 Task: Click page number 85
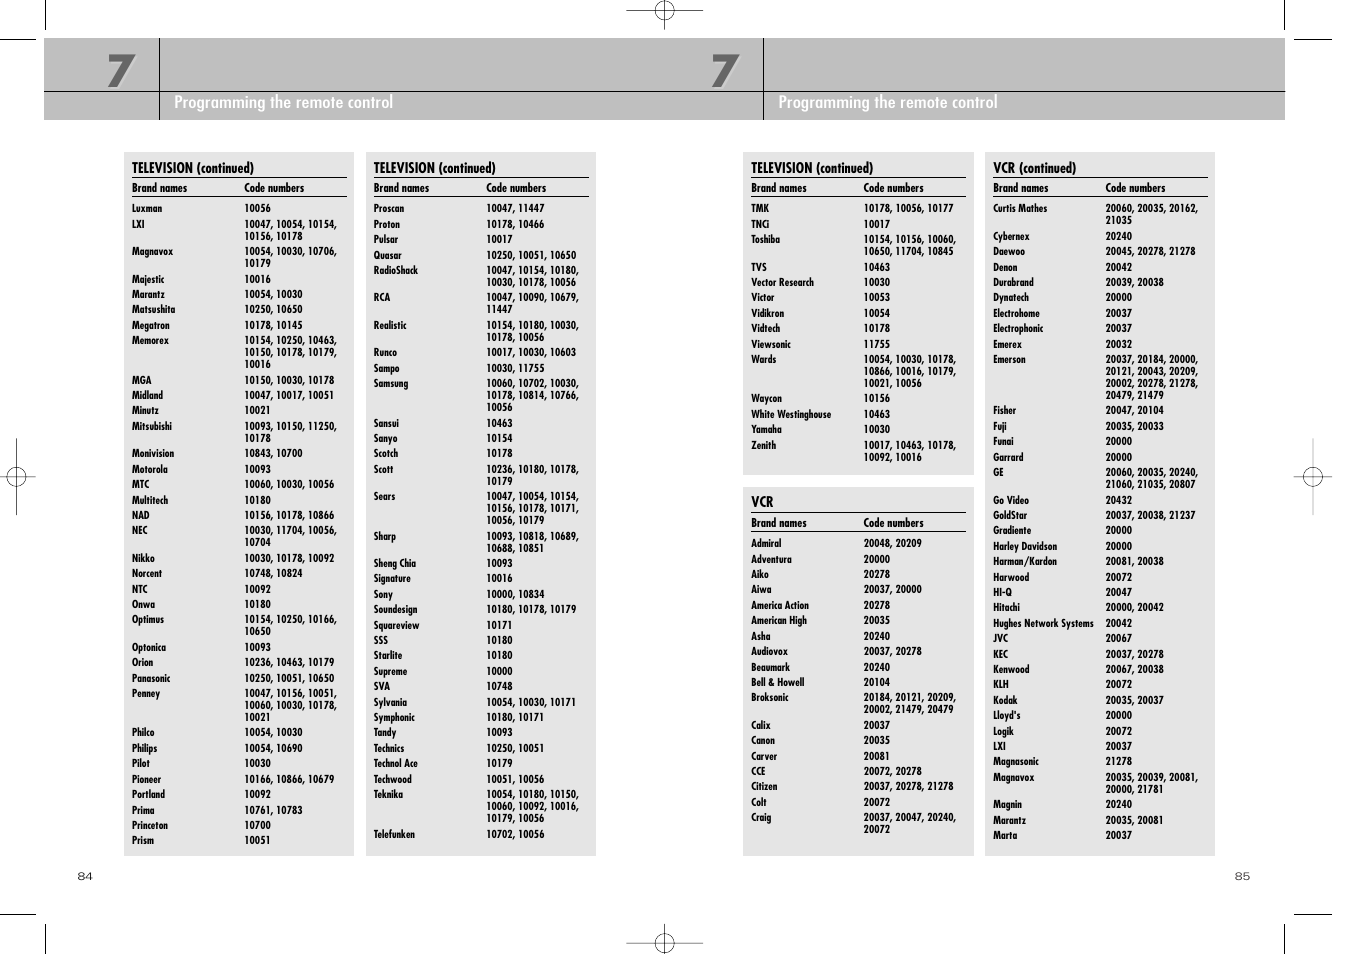pos(1242,877)
